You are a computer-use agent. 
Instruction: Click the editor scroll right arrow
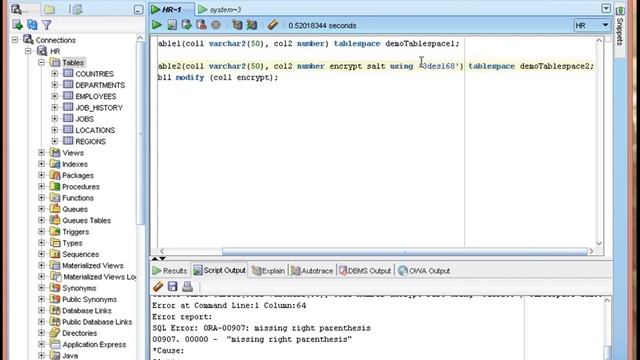(x=591, y=251)
